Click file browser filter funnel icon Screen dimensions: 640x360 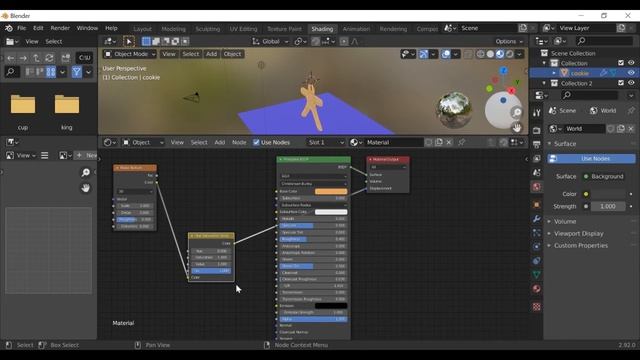click(x=76, y=72)
